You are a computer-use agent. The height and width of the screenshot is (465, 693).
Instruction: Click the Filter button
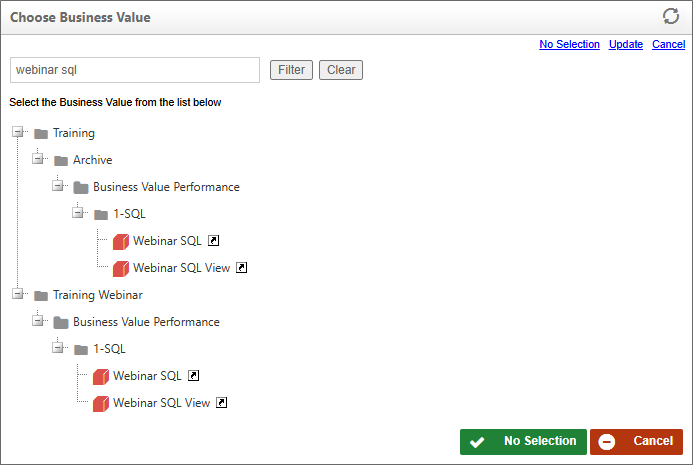coord(291,70)
